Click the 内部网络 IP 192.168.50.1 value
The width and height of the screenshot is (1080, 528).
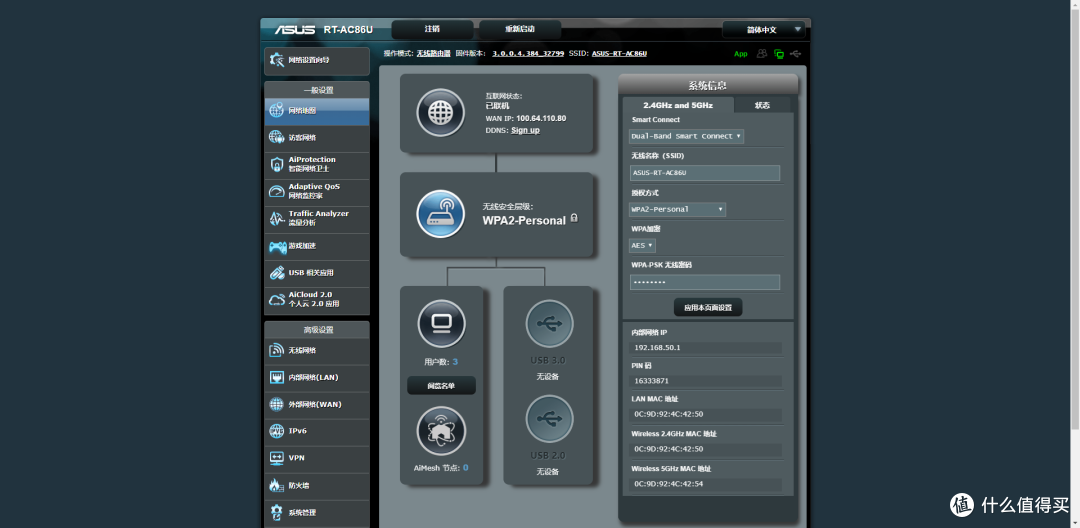(x=706, y=348)
